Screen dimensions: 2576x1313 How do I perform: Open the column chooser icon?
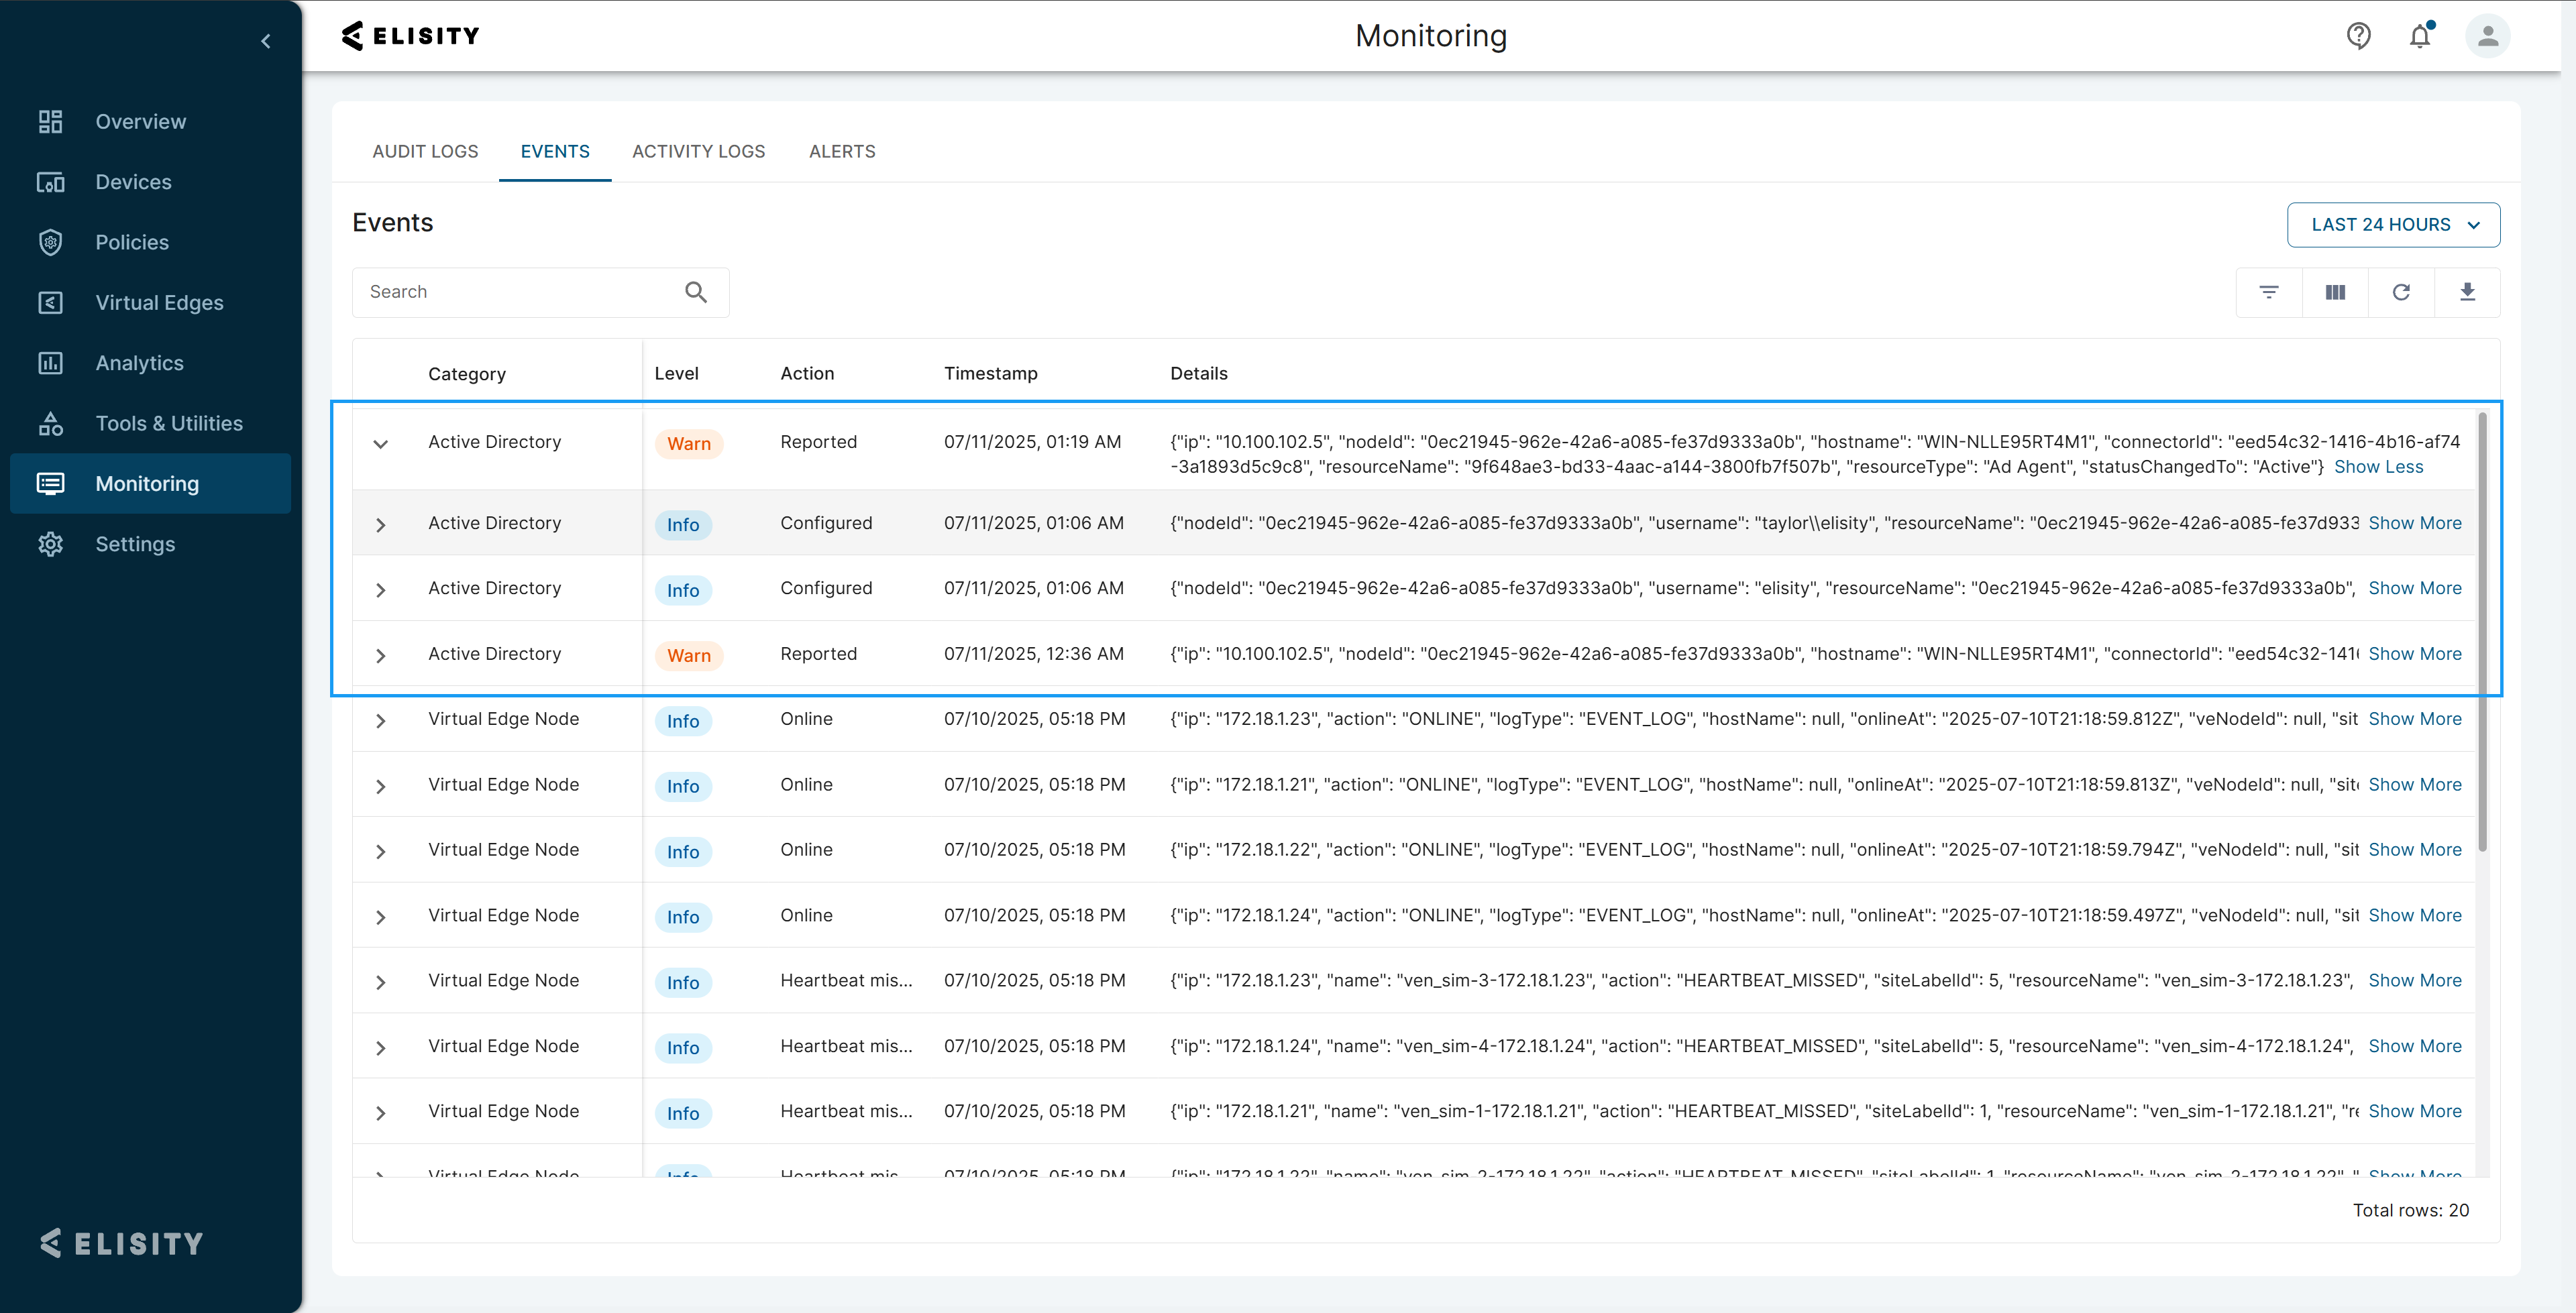point(2335,292)
